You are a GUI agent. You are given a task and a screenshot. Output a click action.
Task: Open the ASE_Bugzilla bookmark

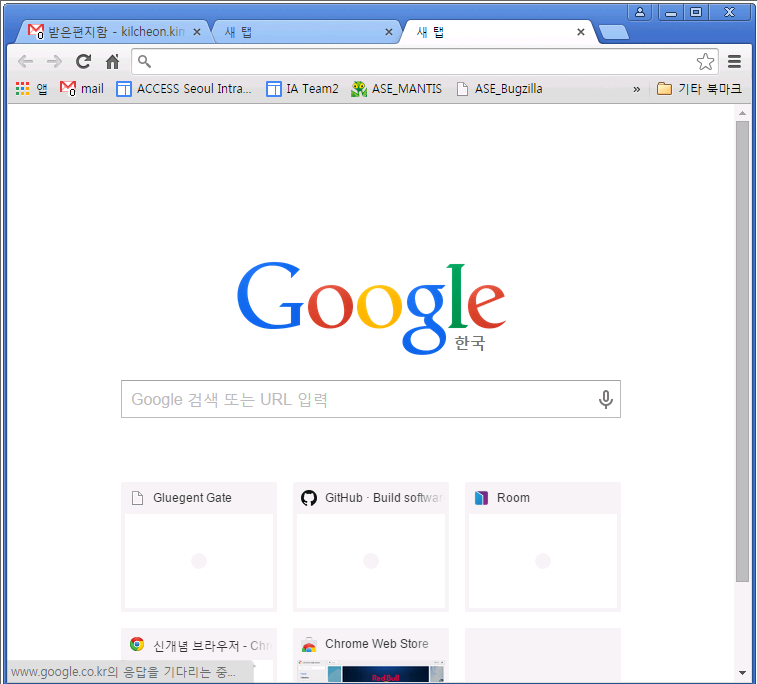(x=500, y=89)
